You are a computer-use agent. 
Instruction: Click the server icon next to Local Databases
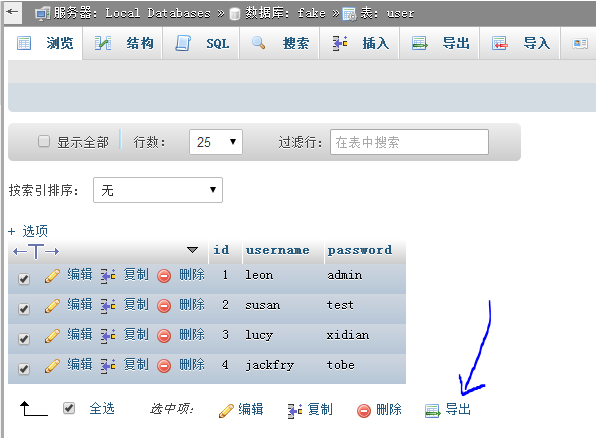tap(42, 14)
